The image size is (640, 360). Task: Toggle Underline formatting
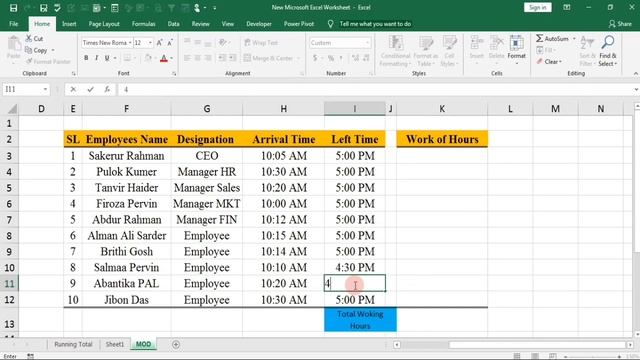coord(107,58)
